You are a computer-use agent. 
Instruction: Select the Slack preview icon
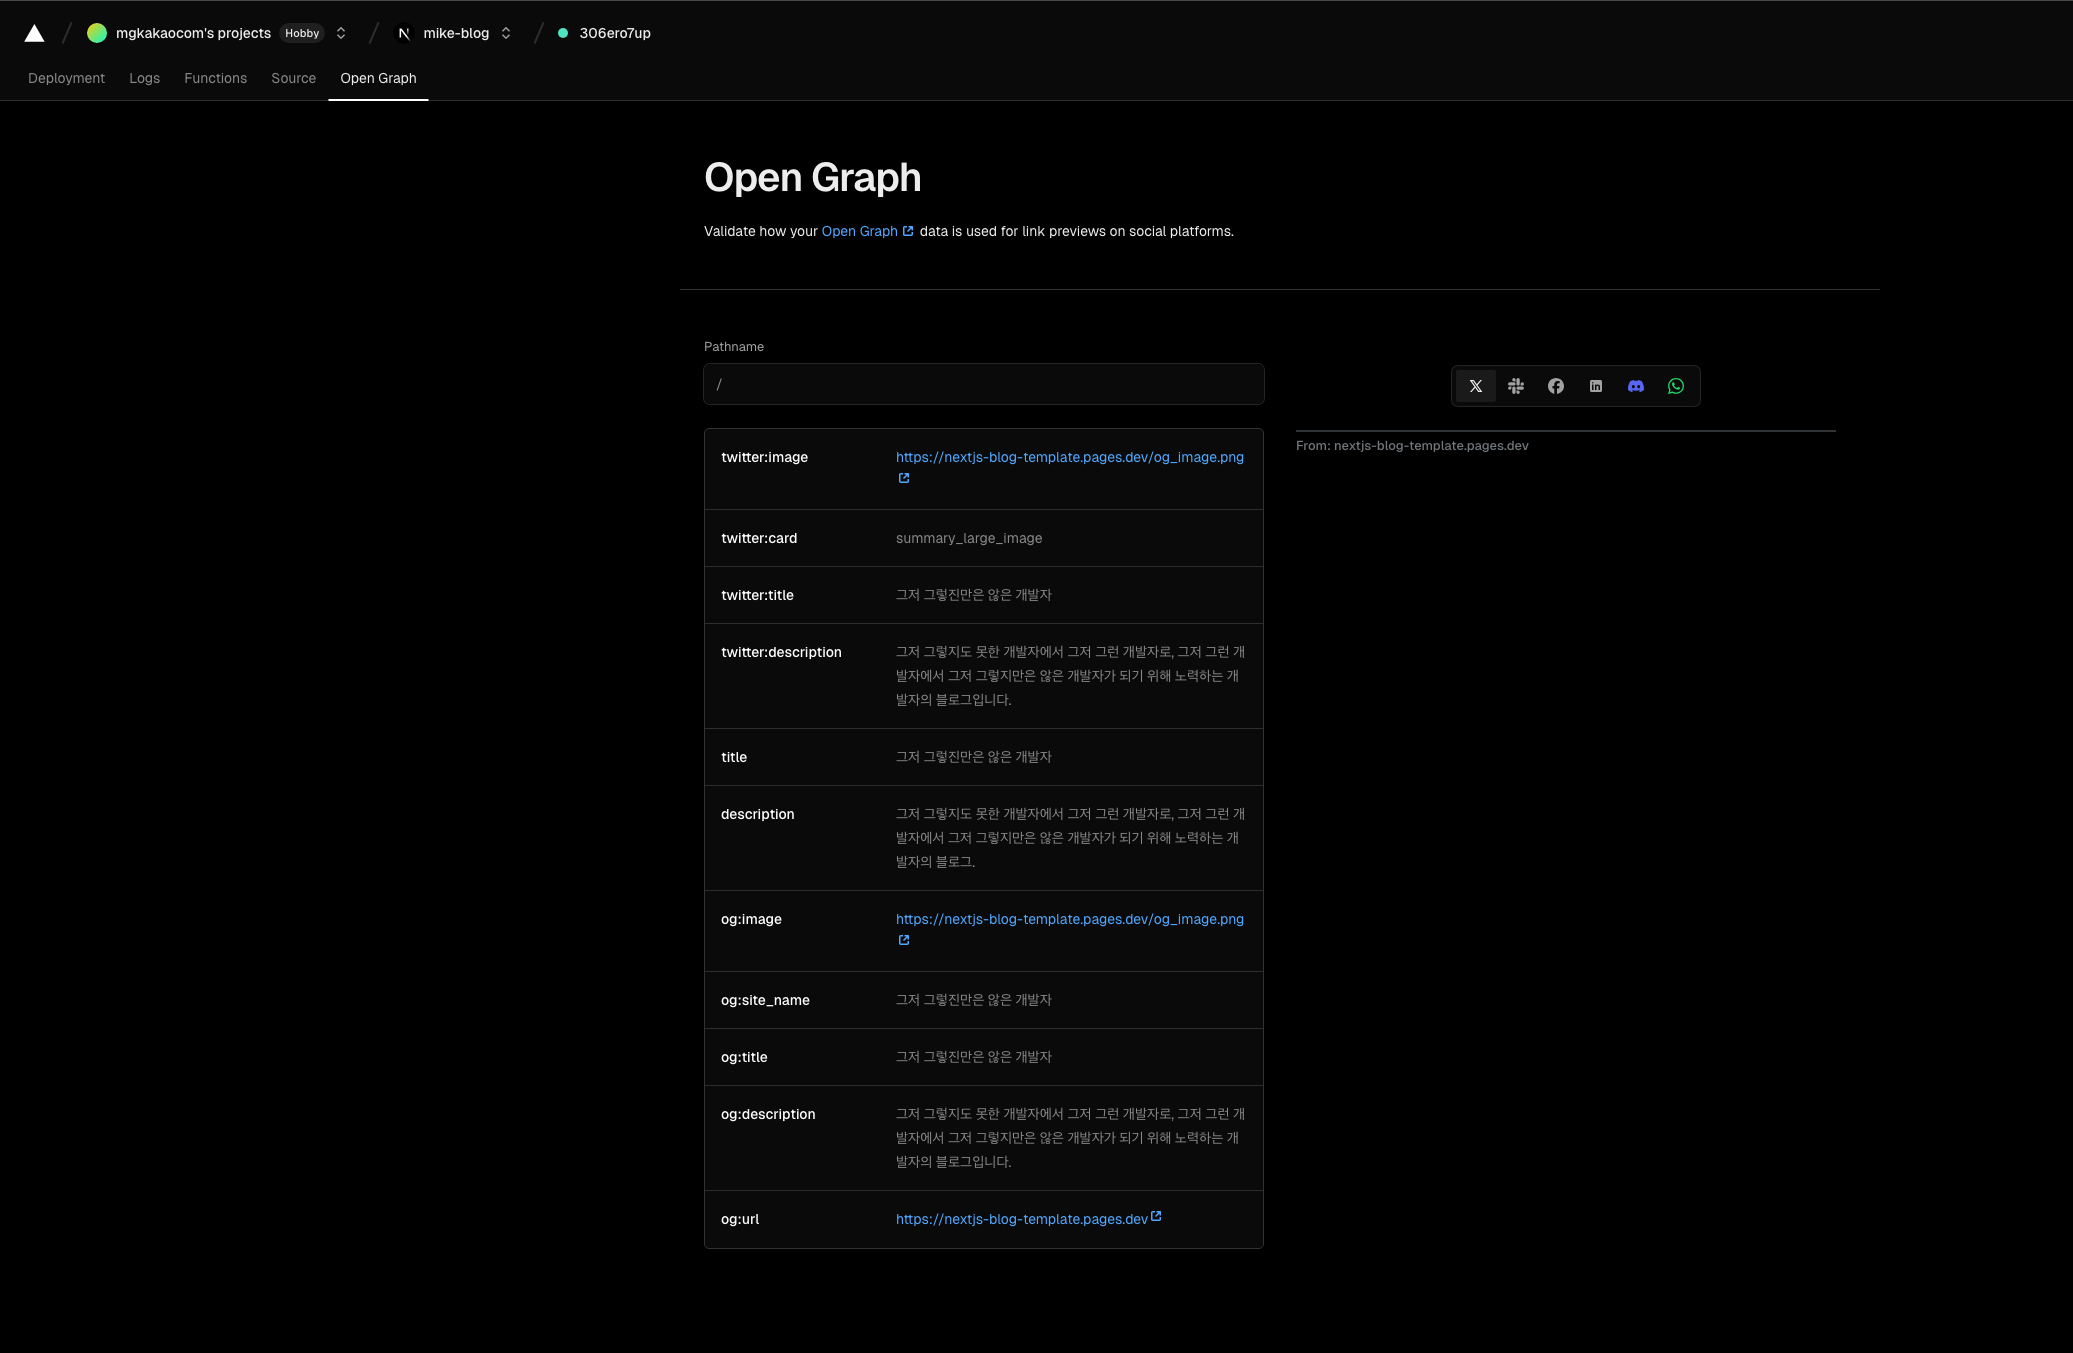1516,386
